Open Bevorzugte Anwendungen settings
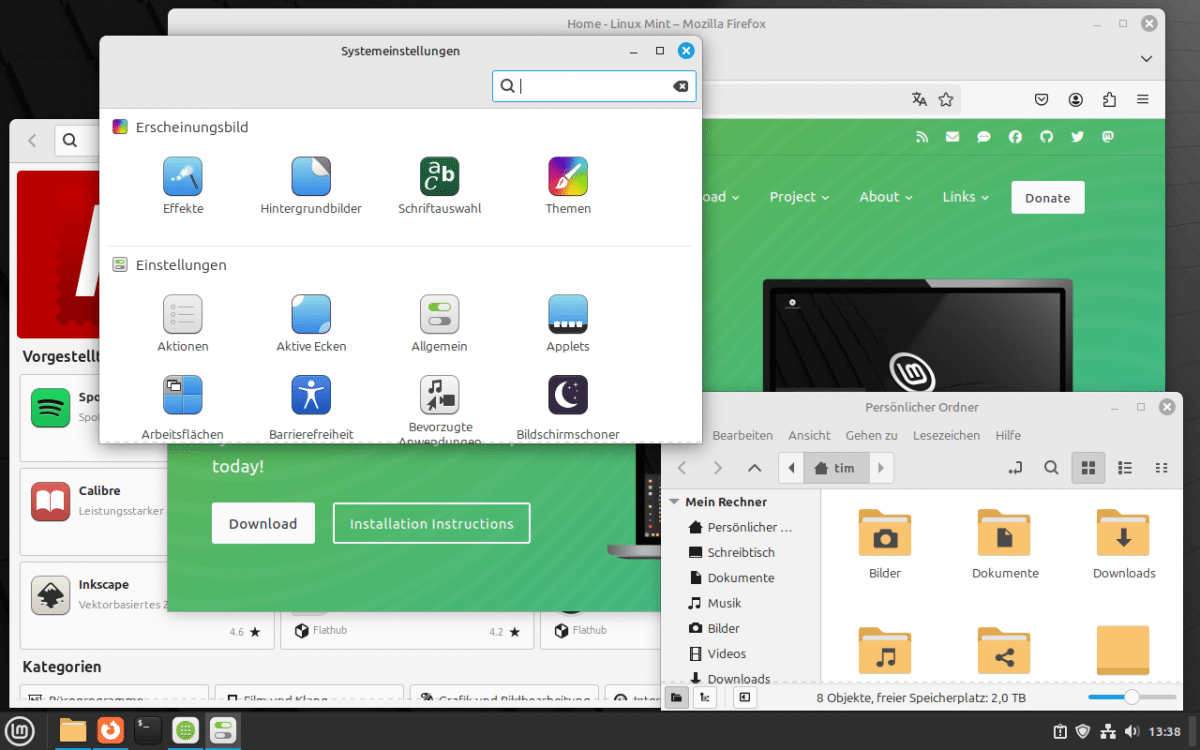Screen dimensions: 1200x750 (439, 410)
